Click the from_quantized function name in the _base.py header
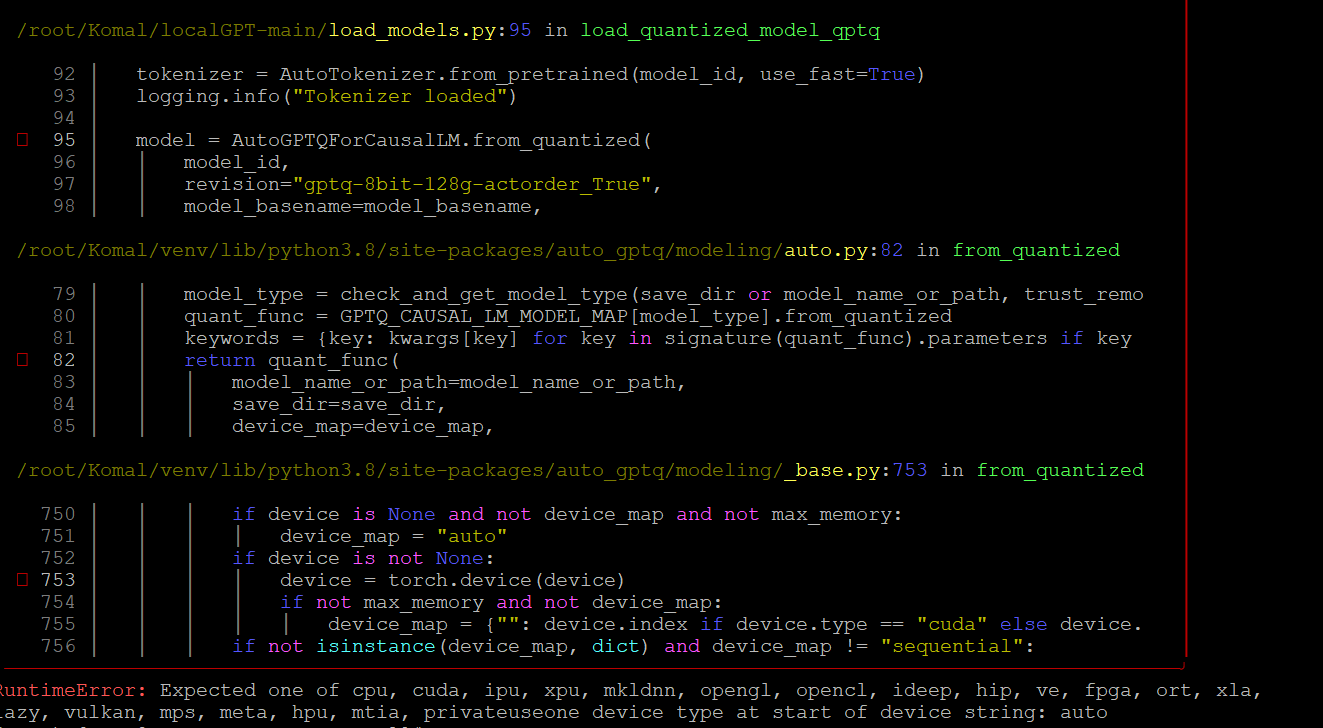 pyautogui.click(x=1060, y=470)
